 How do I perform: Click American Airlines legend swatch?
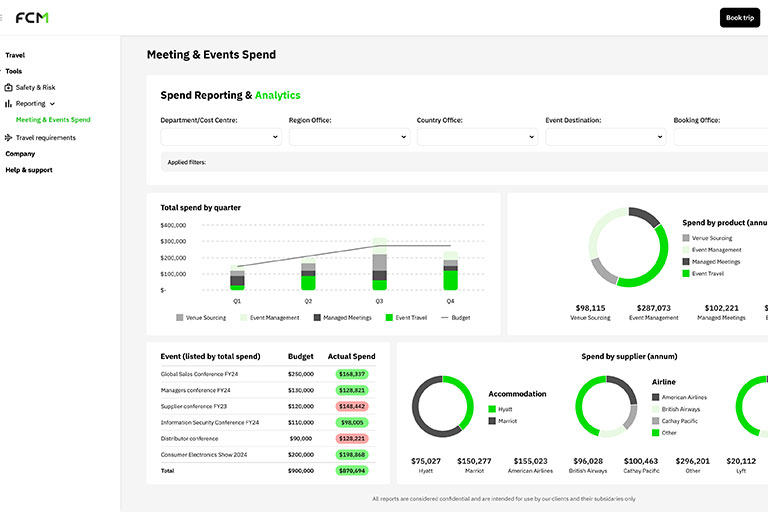(655, 397)
